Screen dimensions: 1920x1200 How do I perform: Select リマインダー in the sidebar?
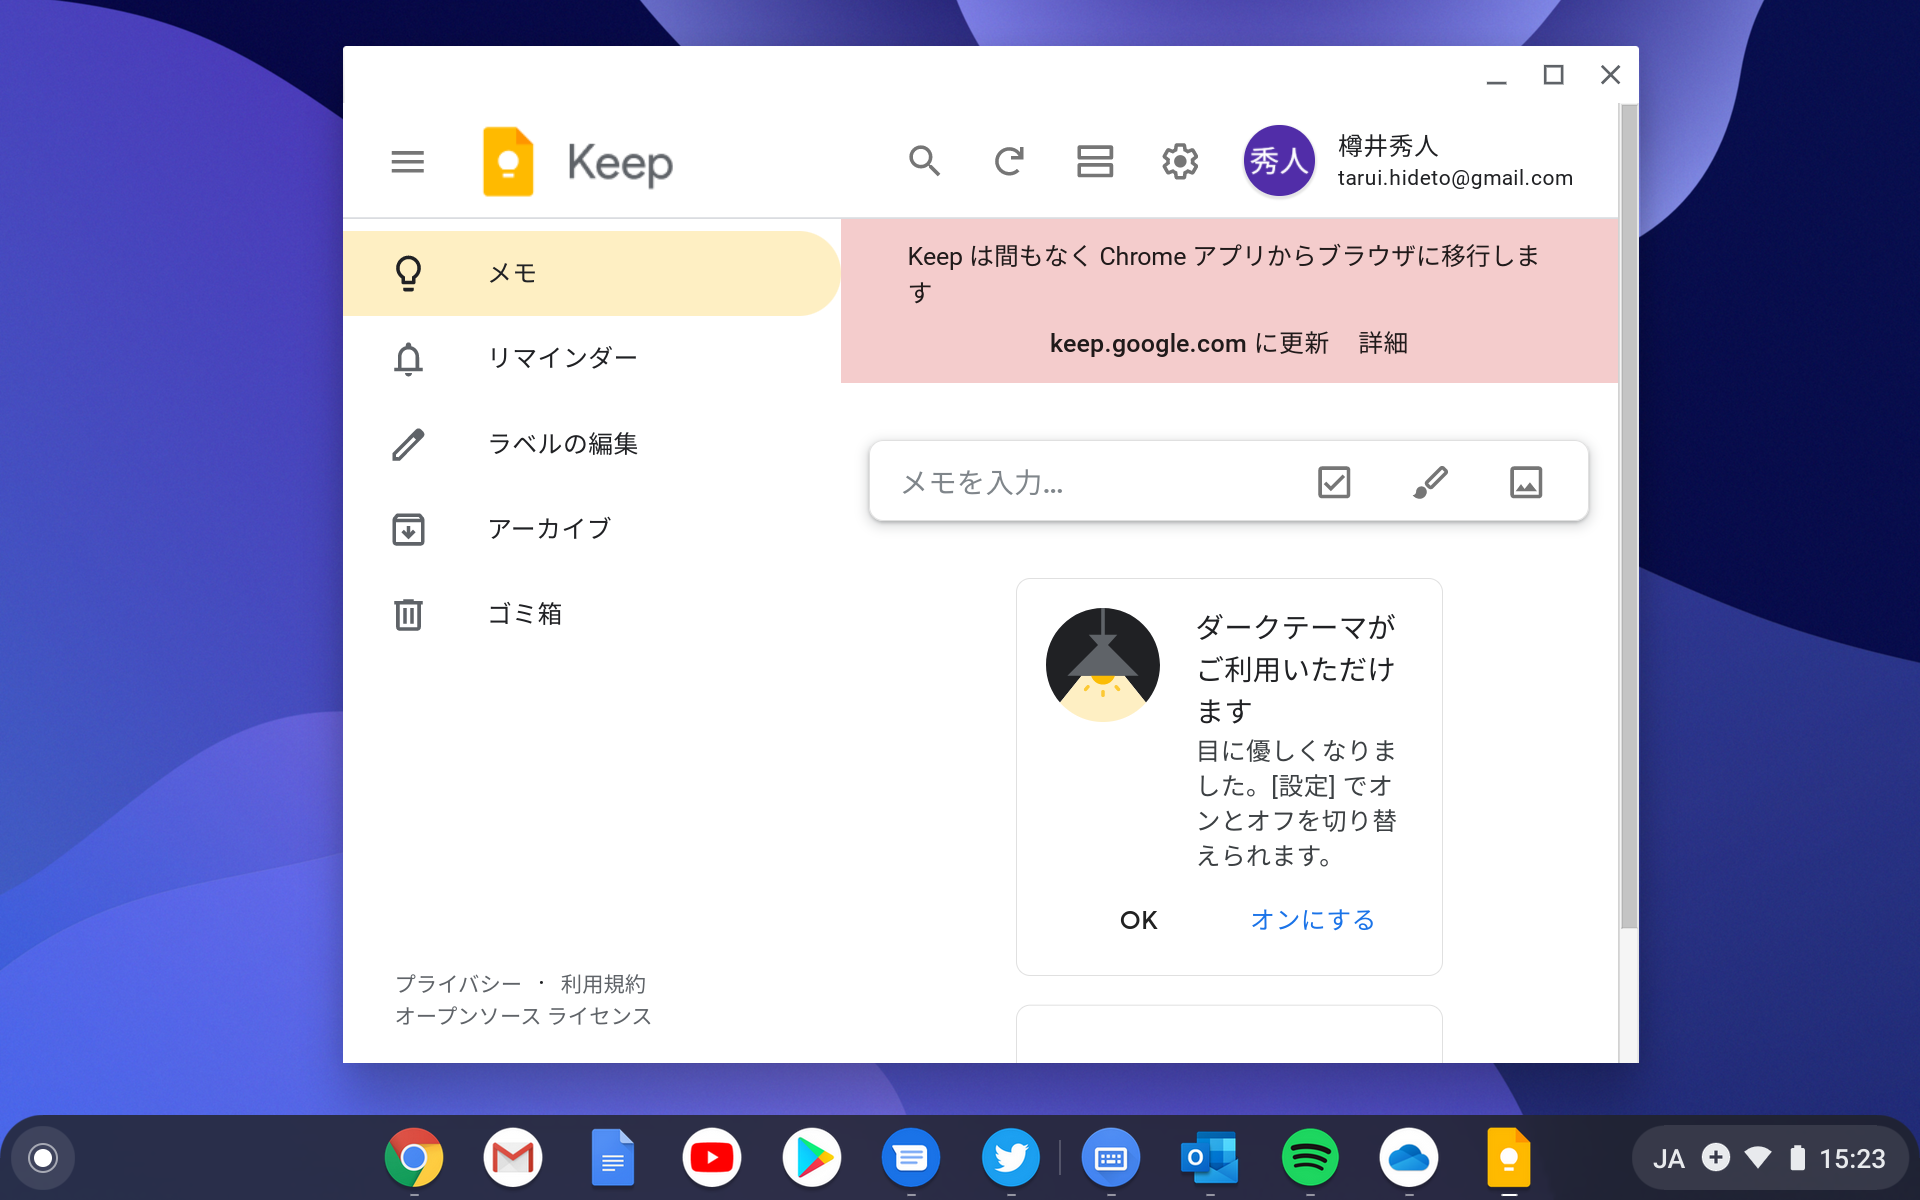point(563,358)
